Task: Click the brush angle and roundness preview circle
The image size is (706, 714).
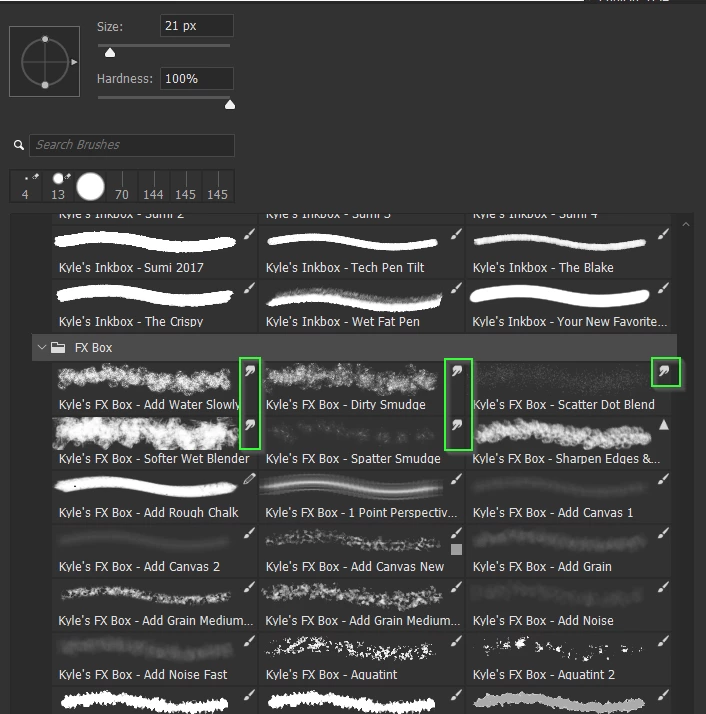Action: pyautogui.click(x=45, y=61)
